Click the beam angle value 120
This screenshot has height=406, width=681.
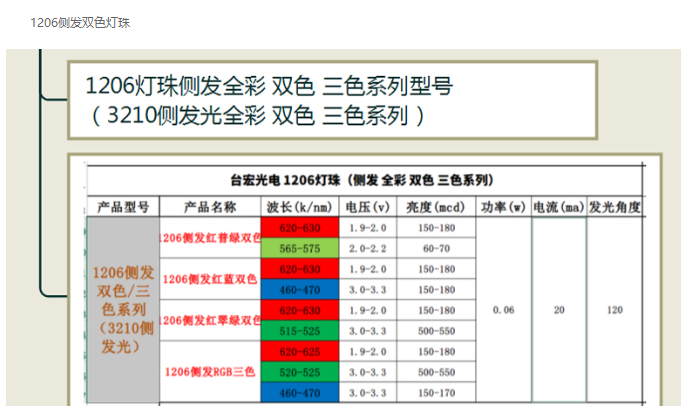point(615,310)
